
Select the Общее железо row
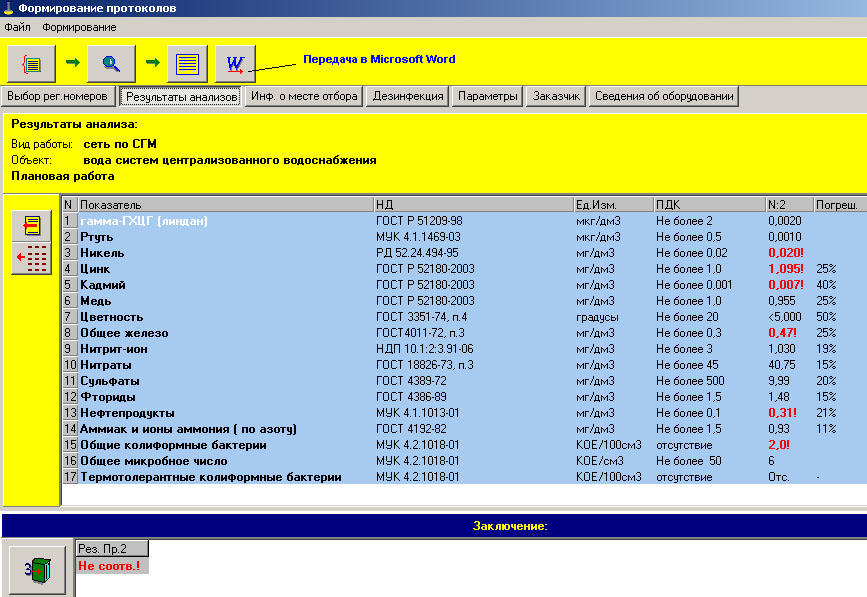(464, 333)
